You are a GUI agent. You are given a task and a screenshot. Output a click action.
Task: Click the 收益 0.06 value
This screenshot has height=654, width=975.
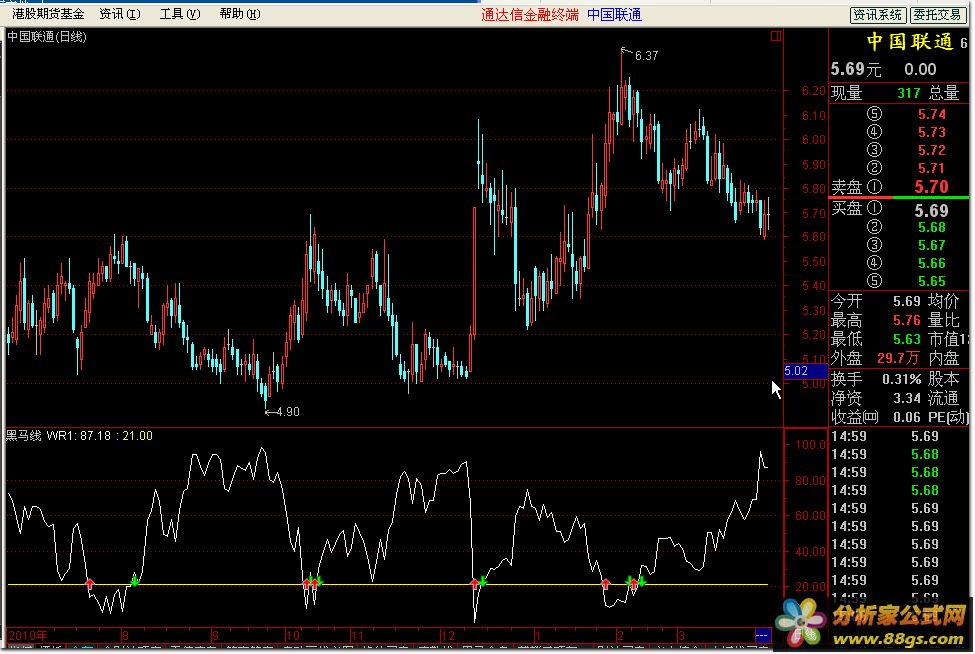[907, 417]
